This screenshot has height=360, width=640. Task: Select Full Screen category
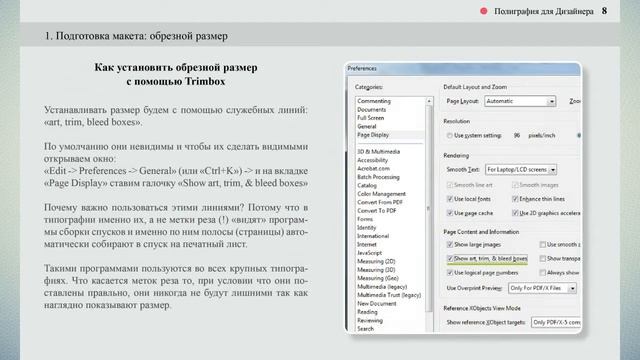coord(371,118)
